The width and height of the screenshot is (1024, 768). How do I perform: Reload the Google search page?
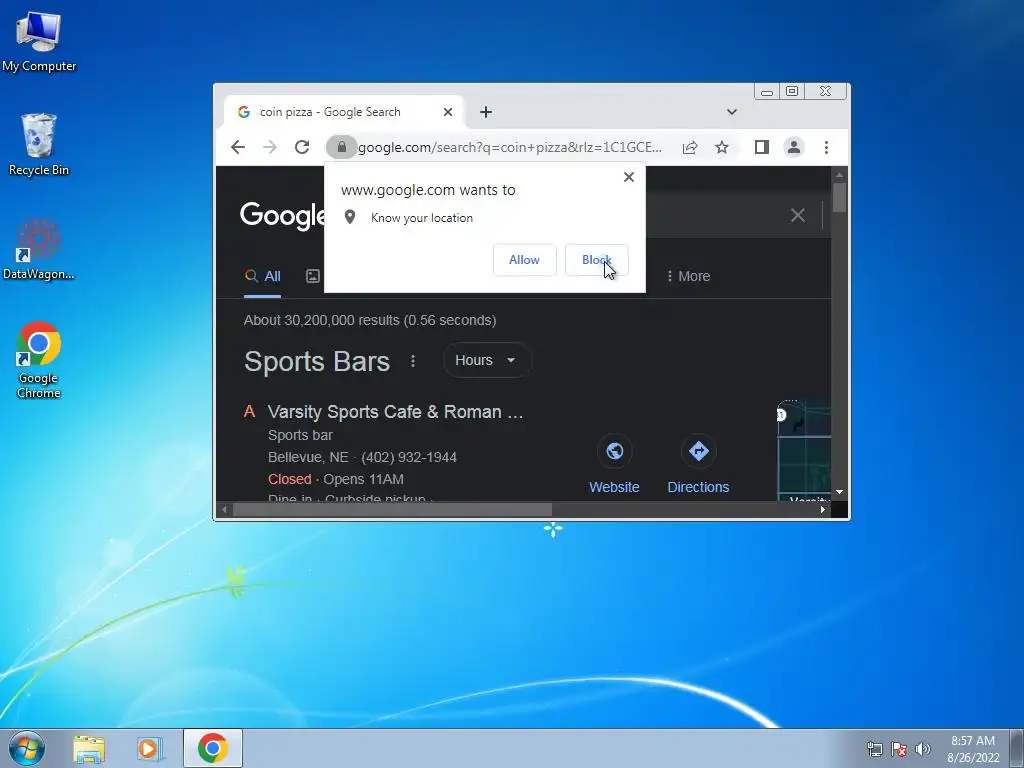tap(302, 147)
